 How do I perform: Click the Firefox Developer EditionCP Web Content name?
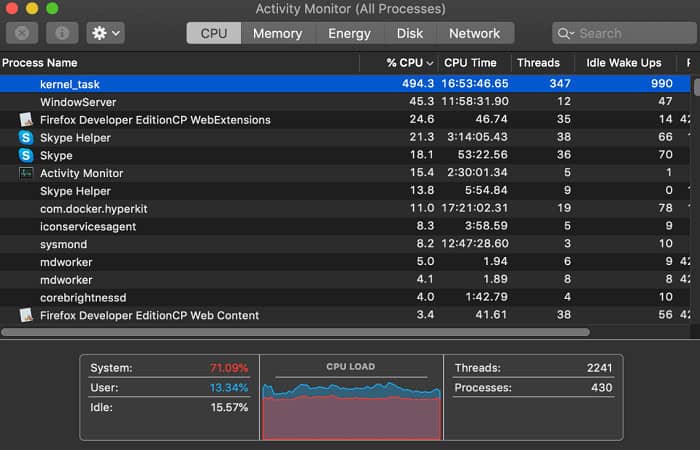(x=150, y=316)
